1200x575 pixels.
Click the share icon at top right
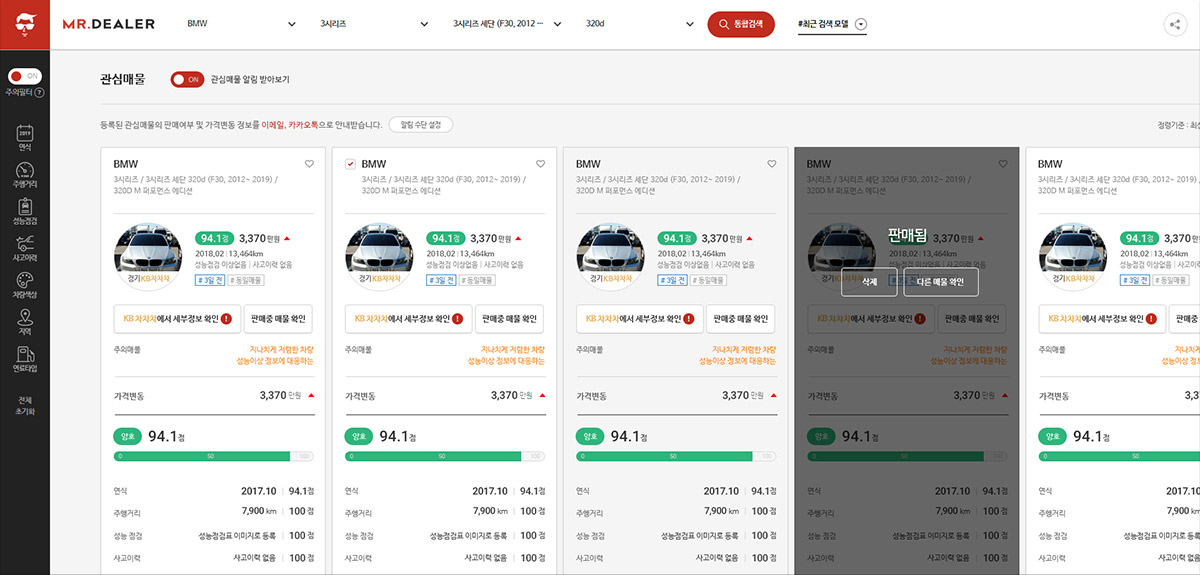click(x=1174, y=25)
